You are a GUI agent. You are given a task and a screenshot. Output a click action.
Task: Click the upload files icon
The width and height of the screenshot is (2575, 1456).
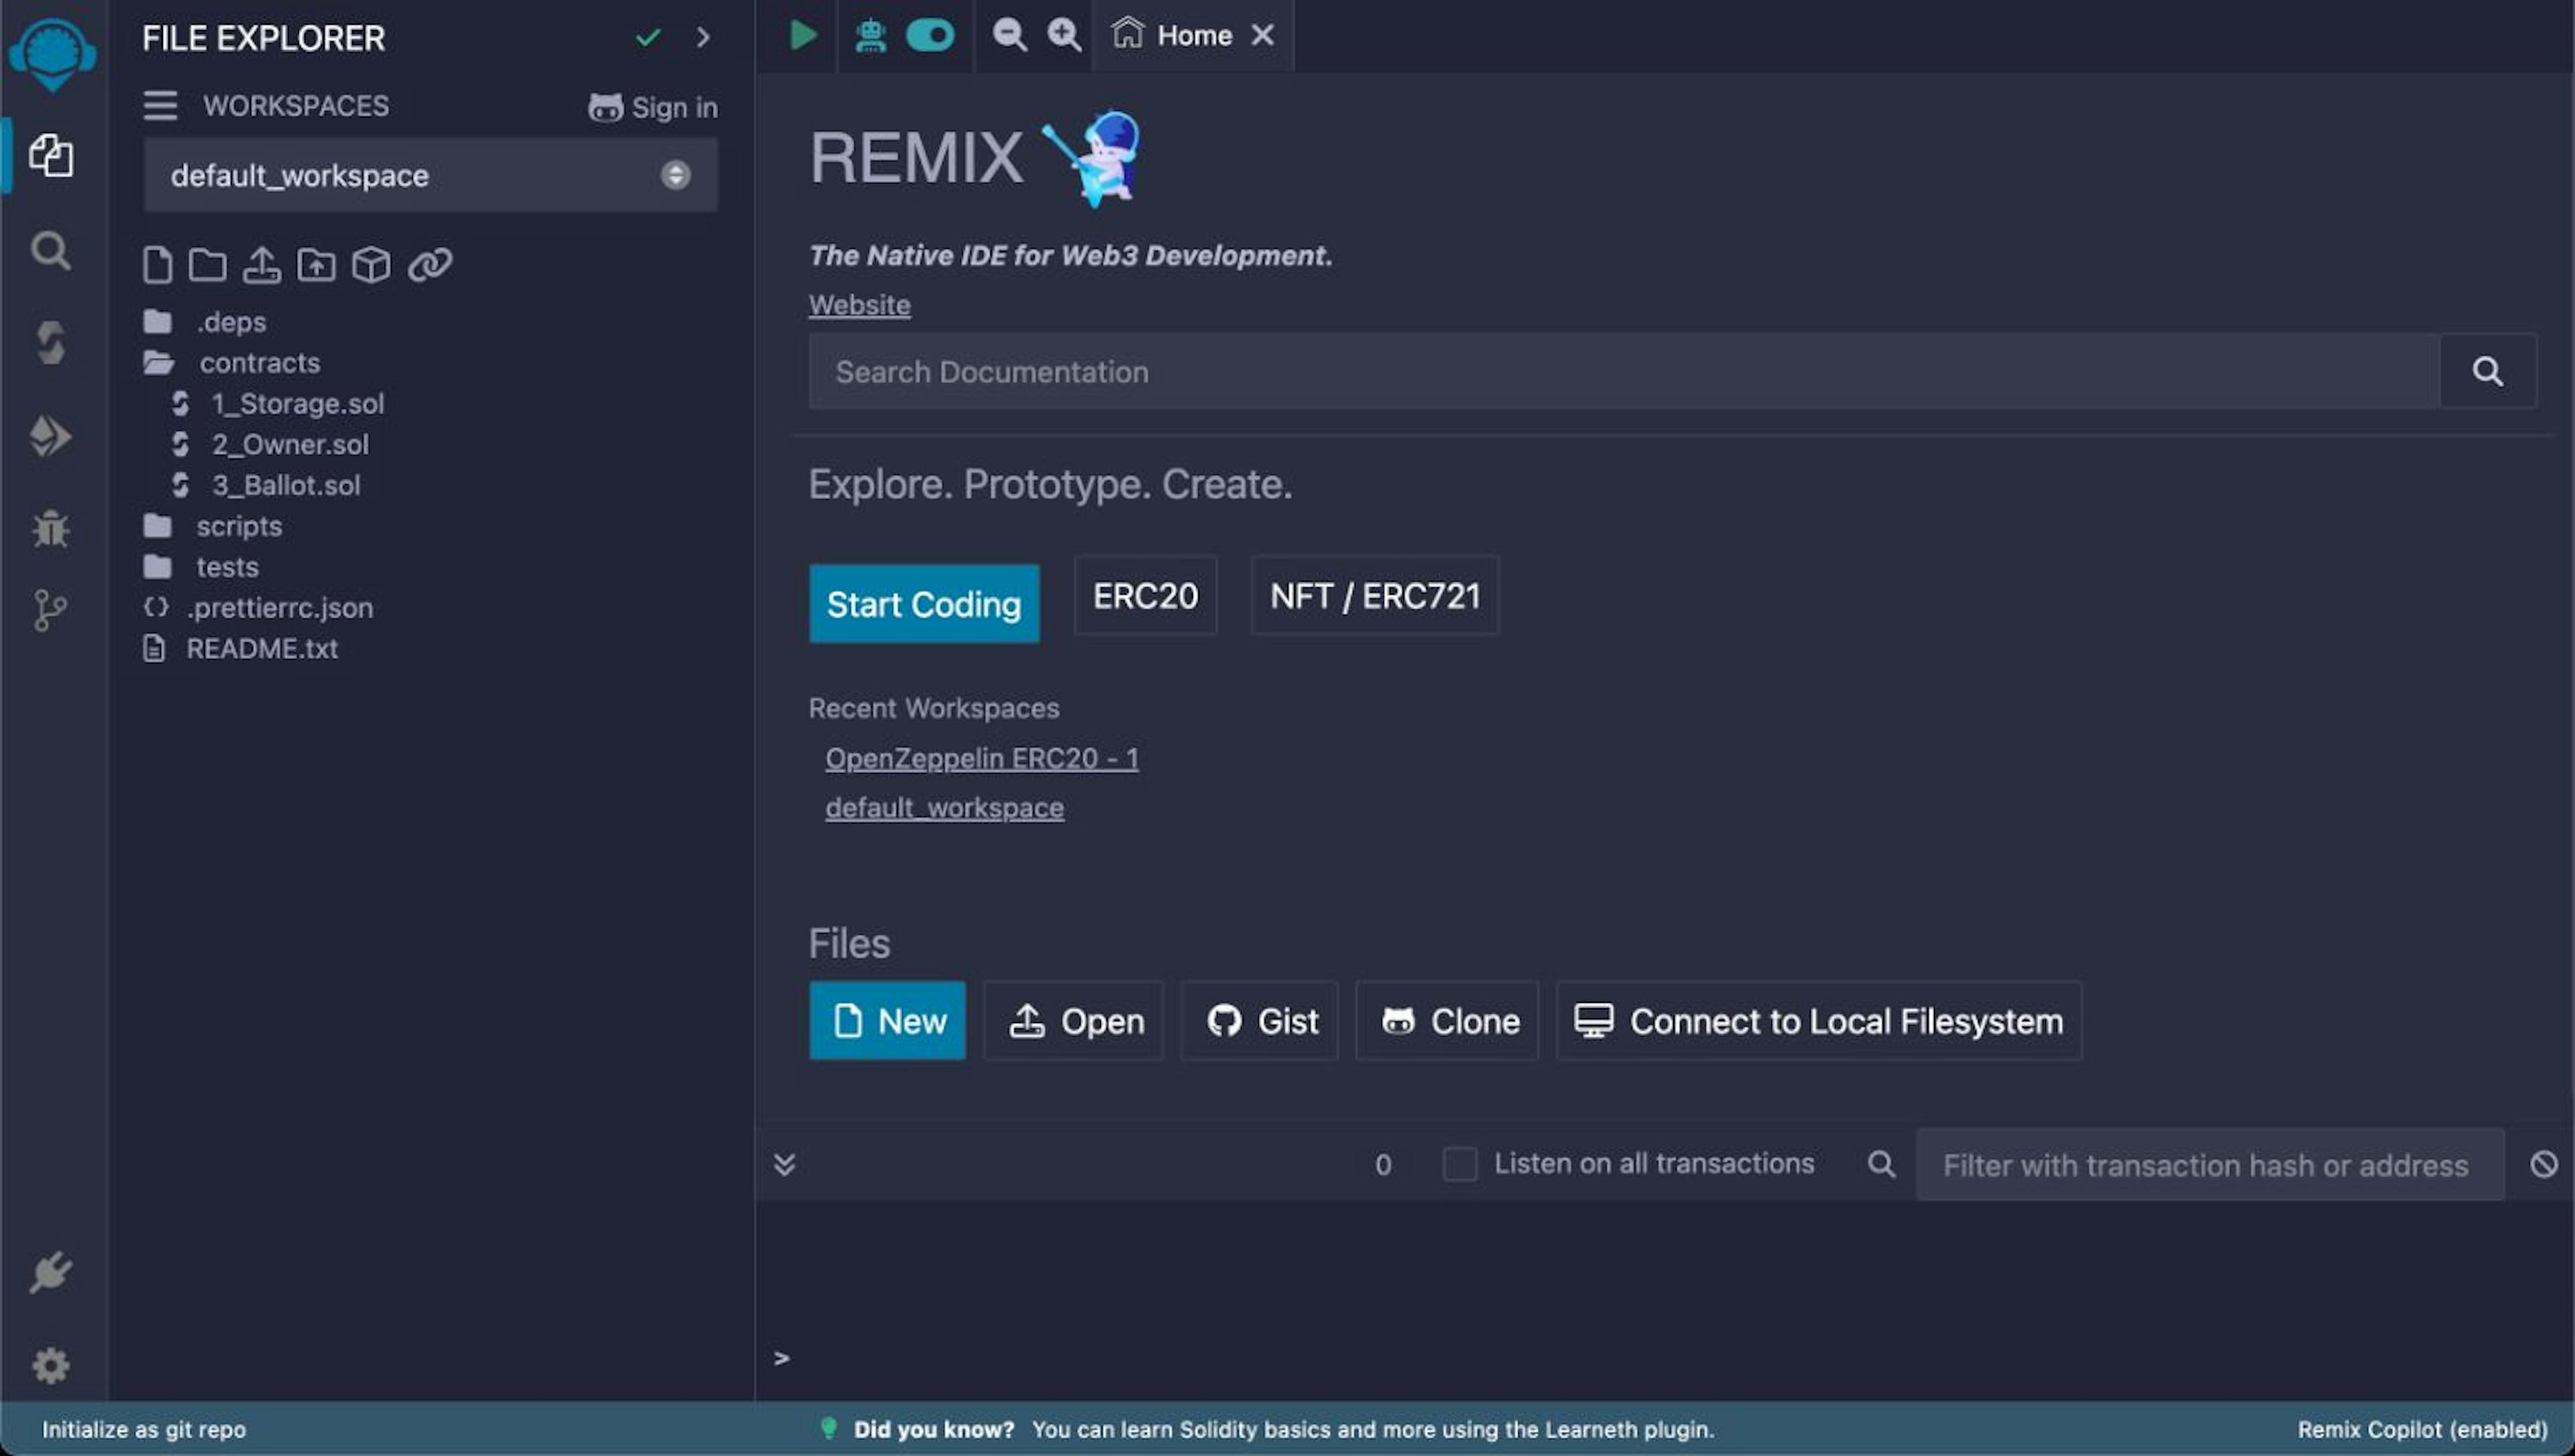click(262, 265)
